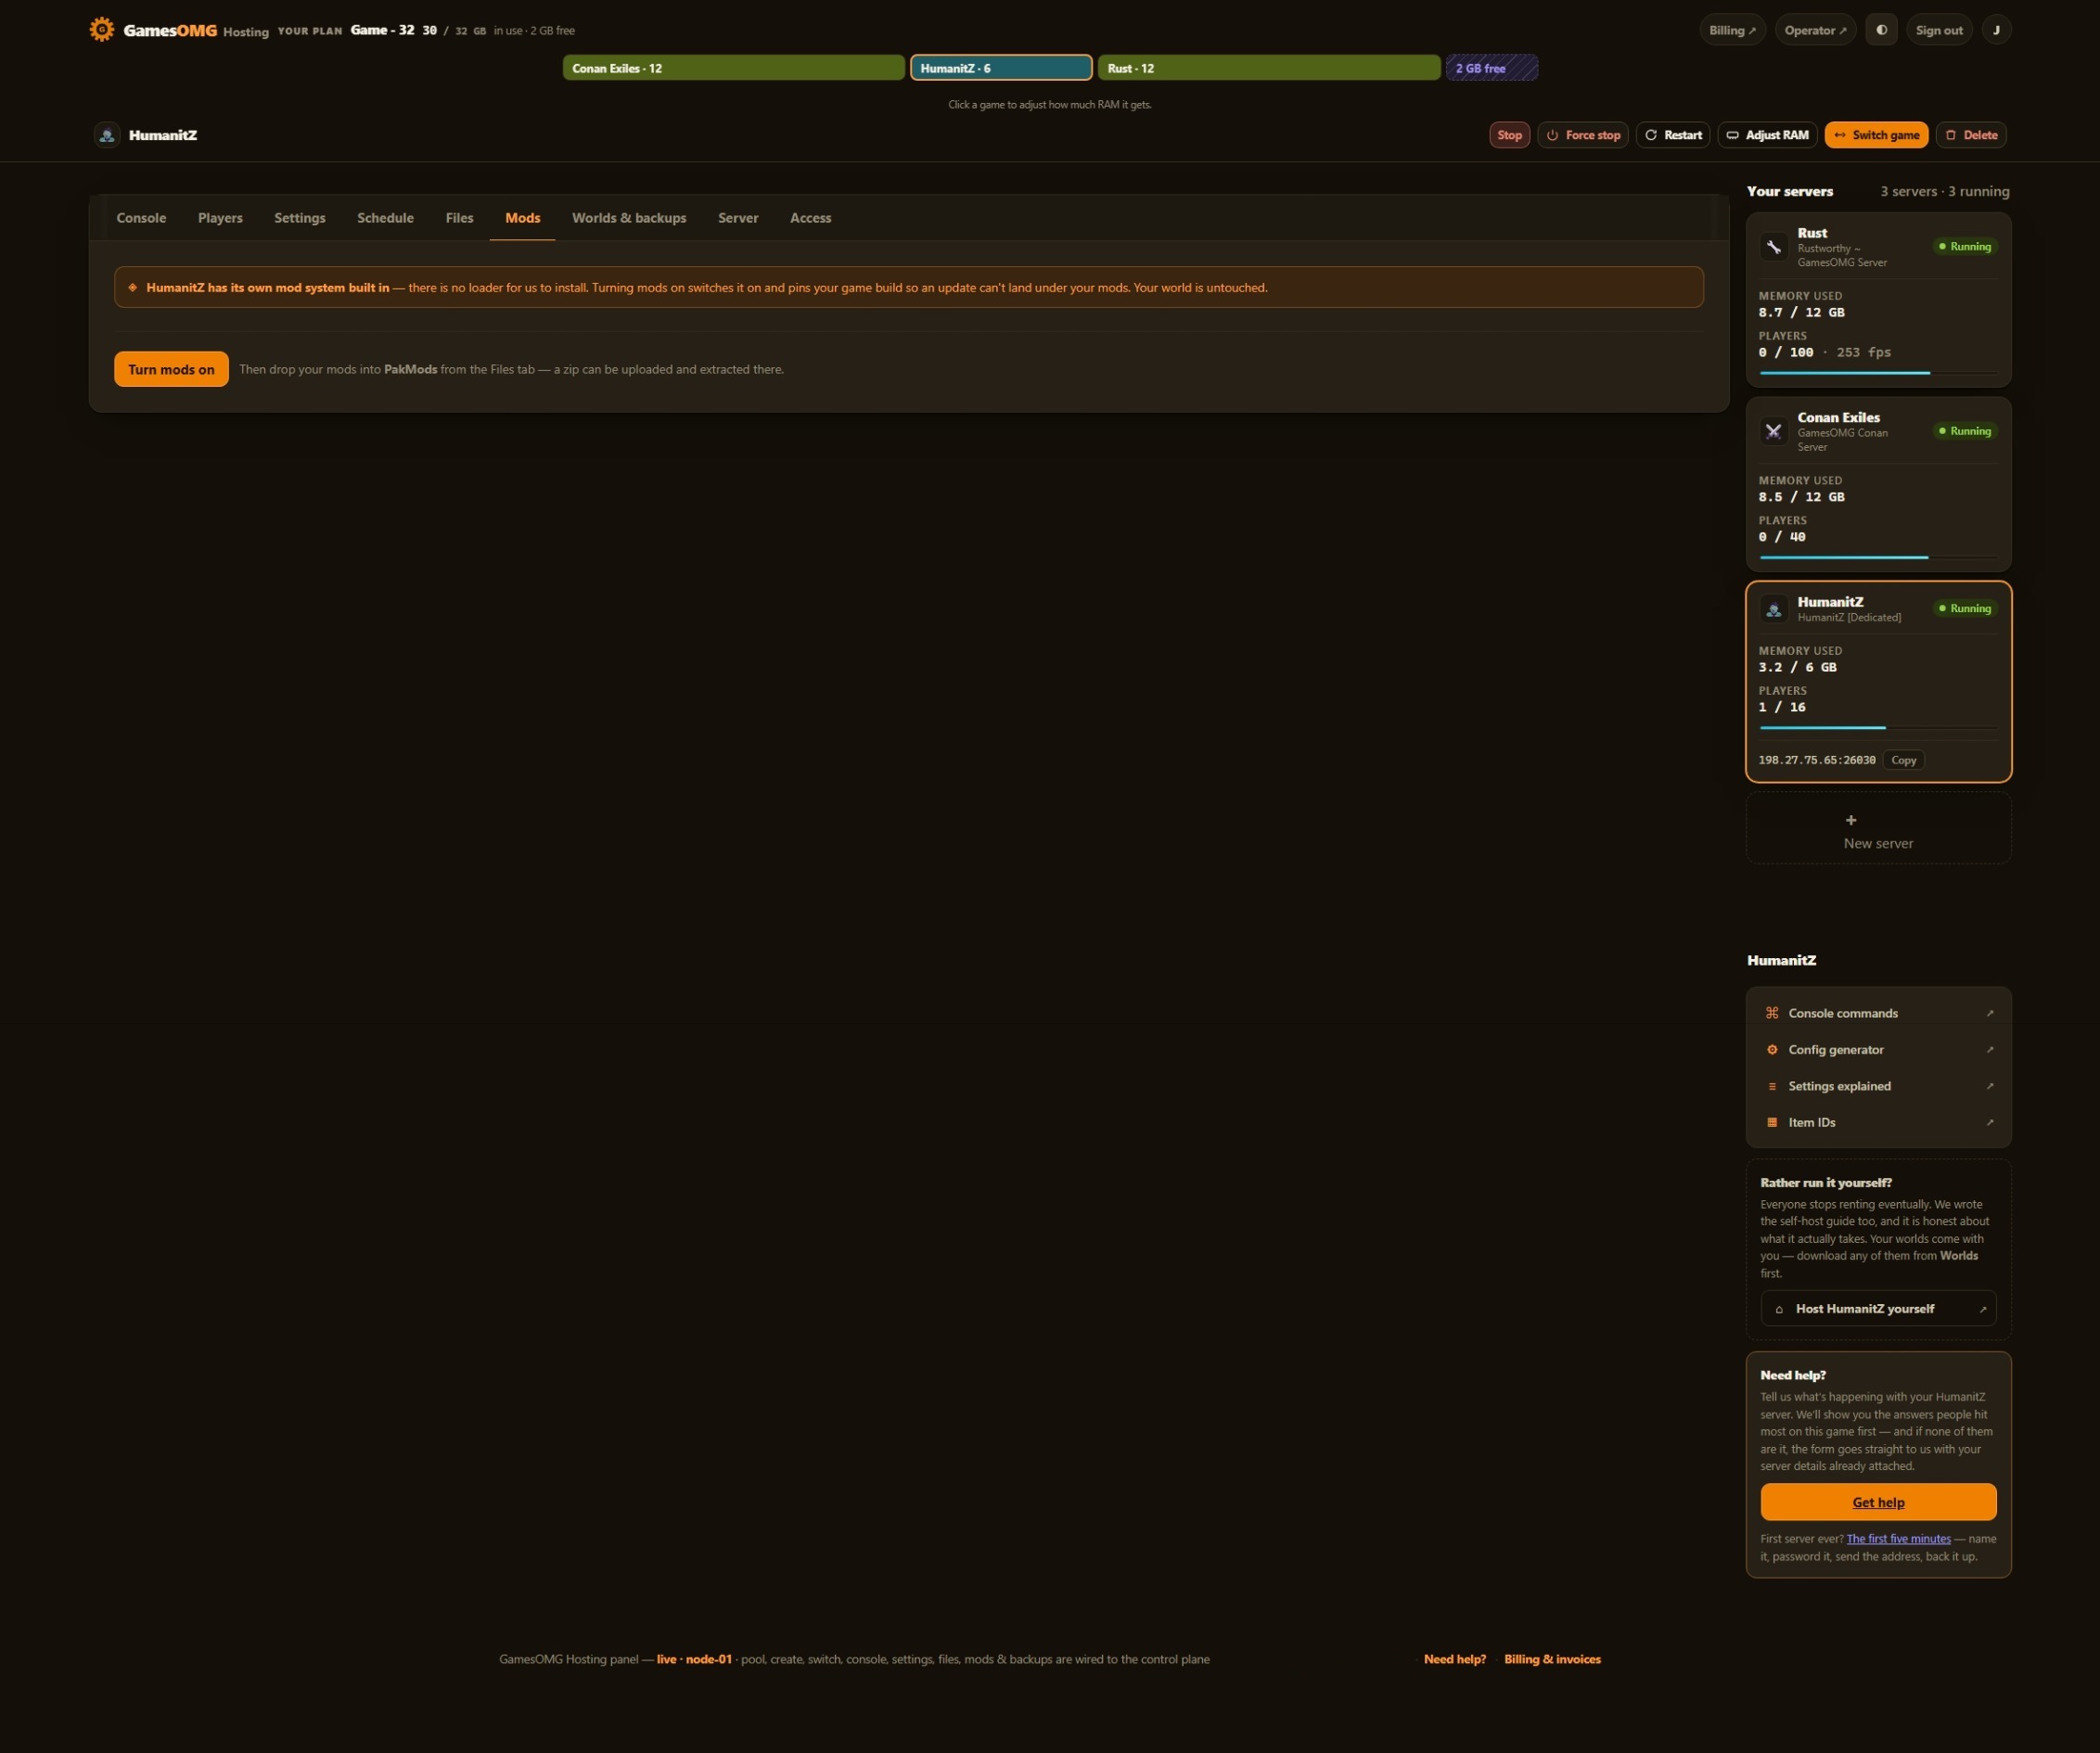Open the Worlds & backups tab

click(629, 218)
